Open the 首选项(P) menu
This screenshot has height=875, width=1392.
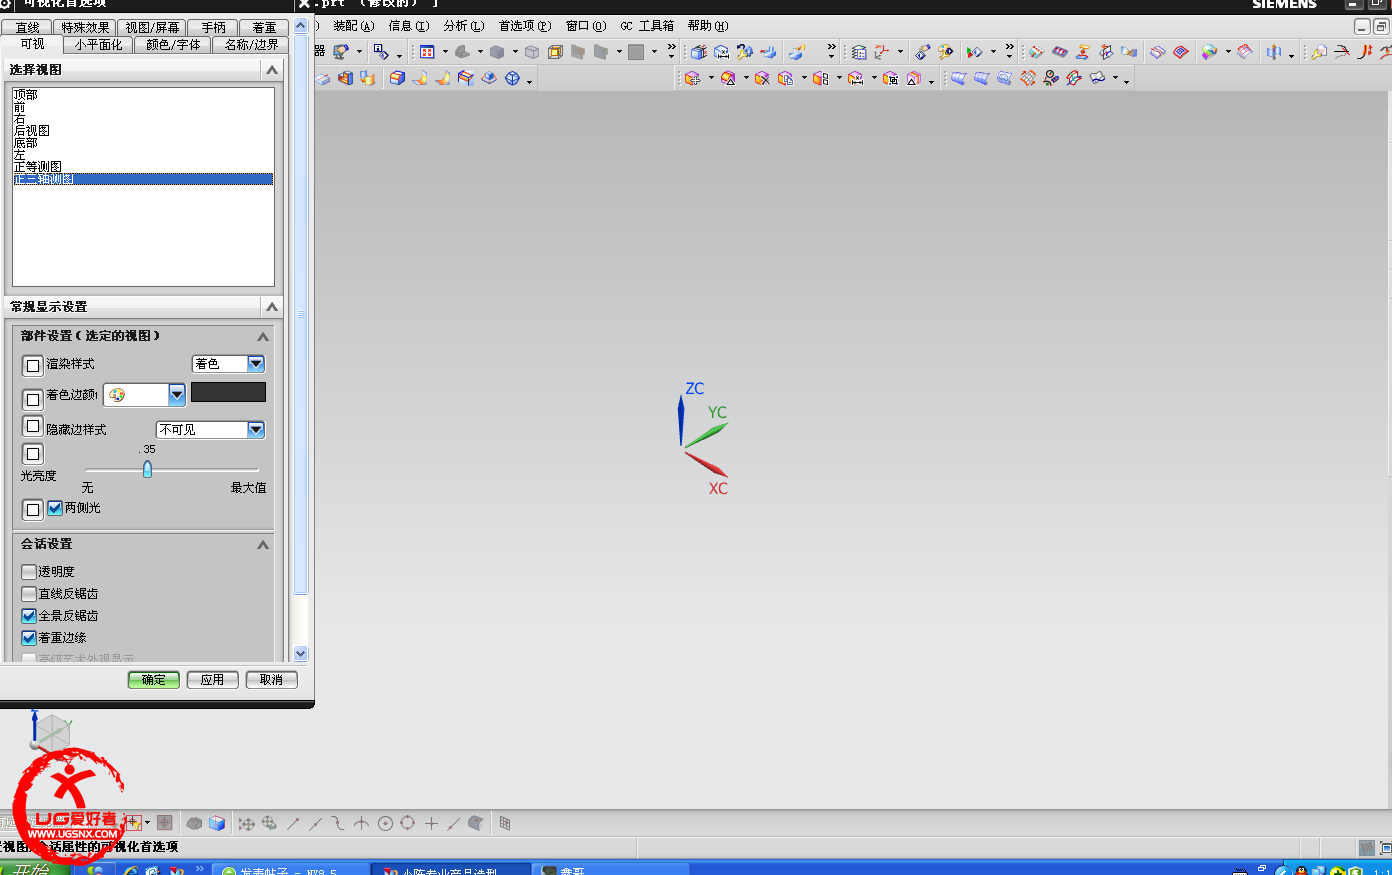coord(525,26)
